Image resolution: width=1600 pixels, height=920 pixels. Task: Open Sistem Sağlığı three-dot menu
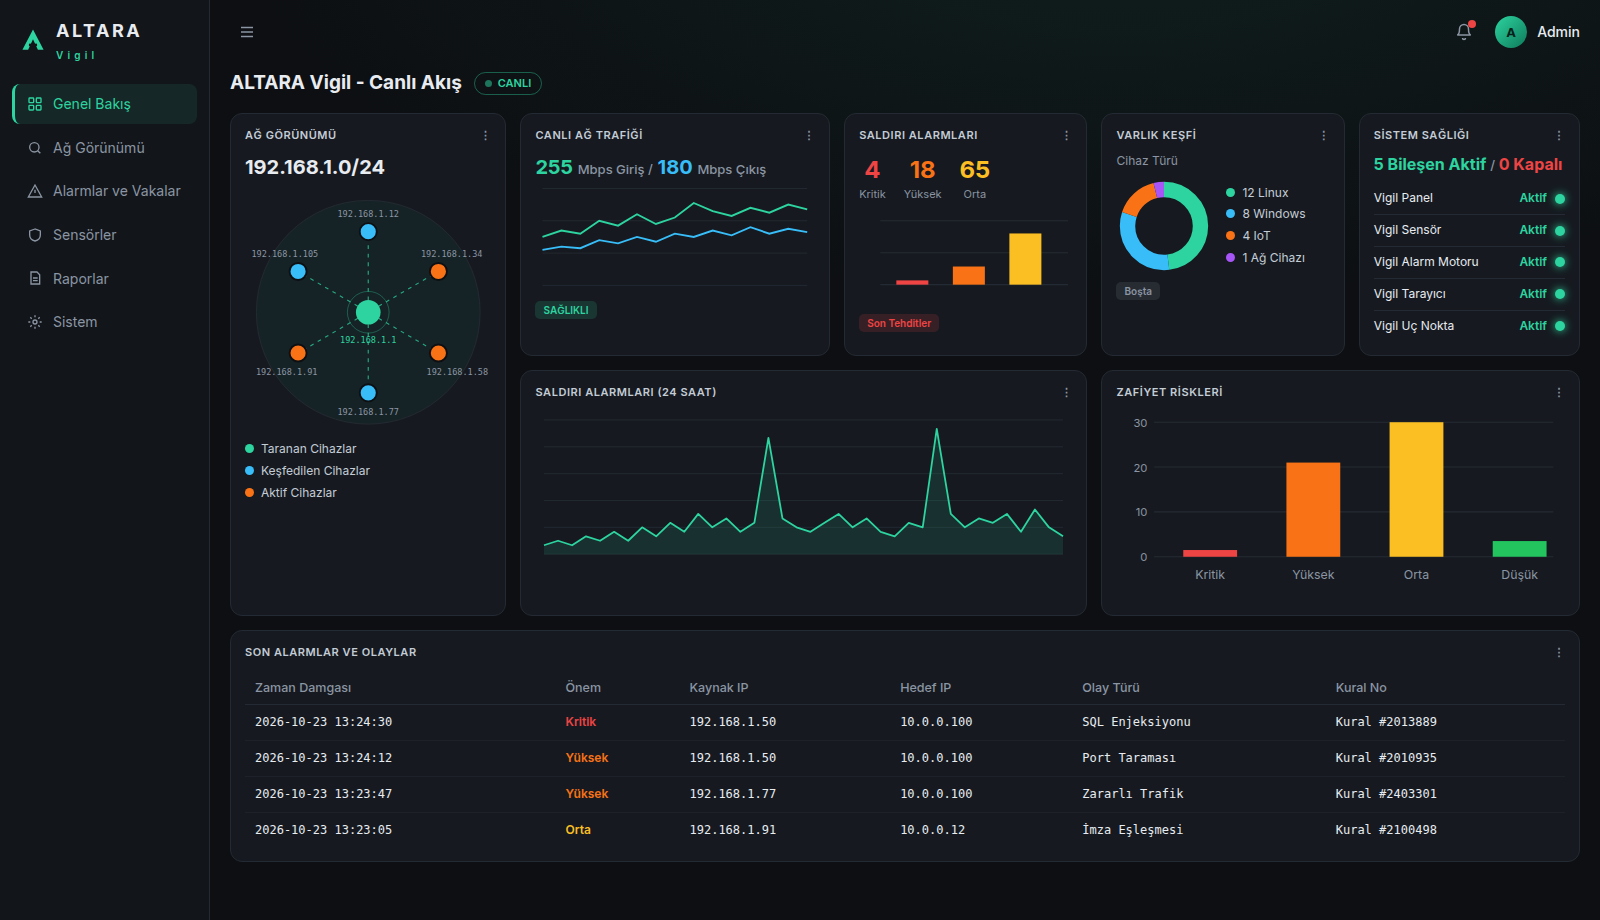1558,136
